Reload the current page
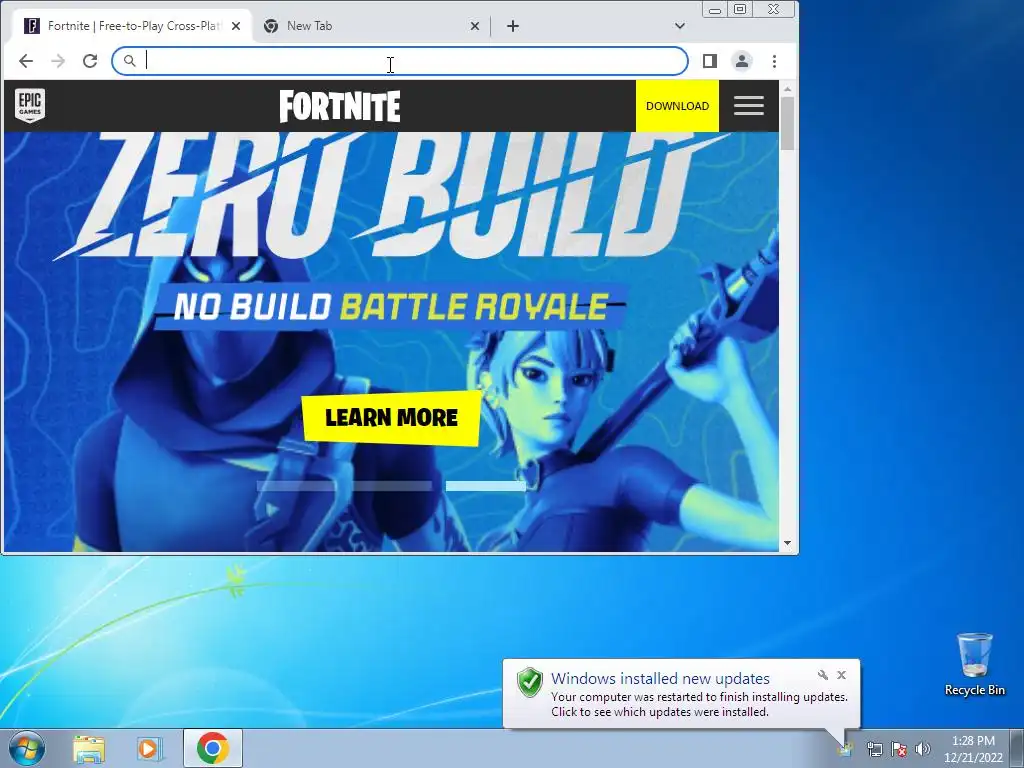 [90, 61]
